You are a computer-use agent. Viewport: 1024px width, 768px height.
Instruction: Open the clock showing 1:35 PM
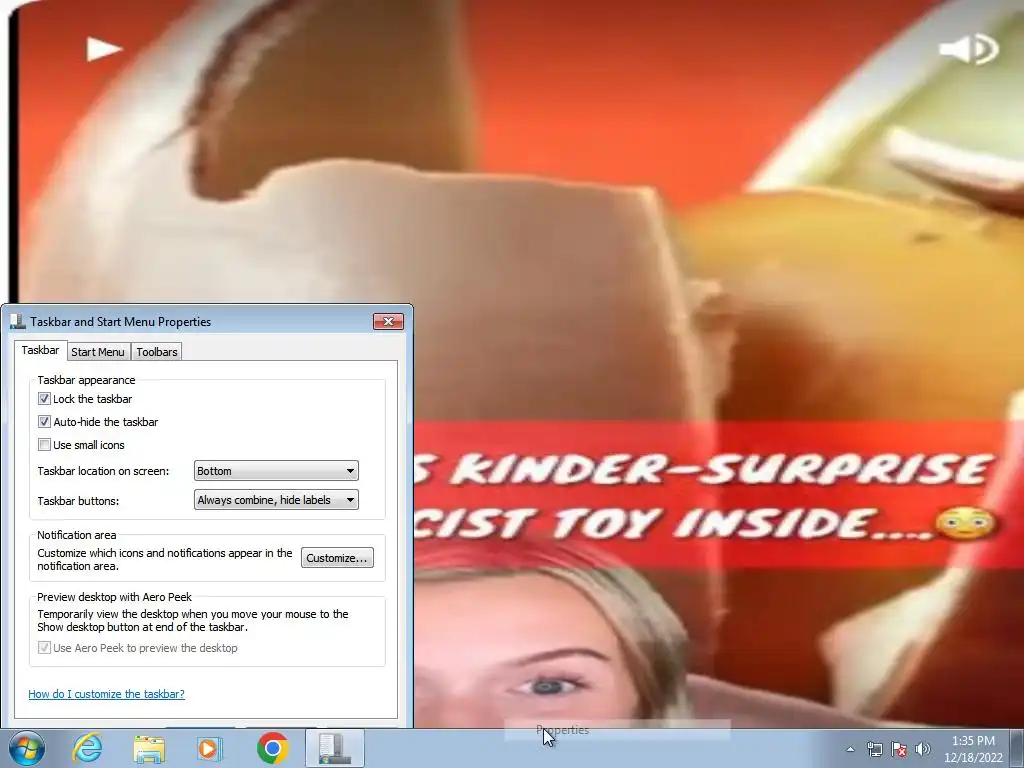[973, 749]
